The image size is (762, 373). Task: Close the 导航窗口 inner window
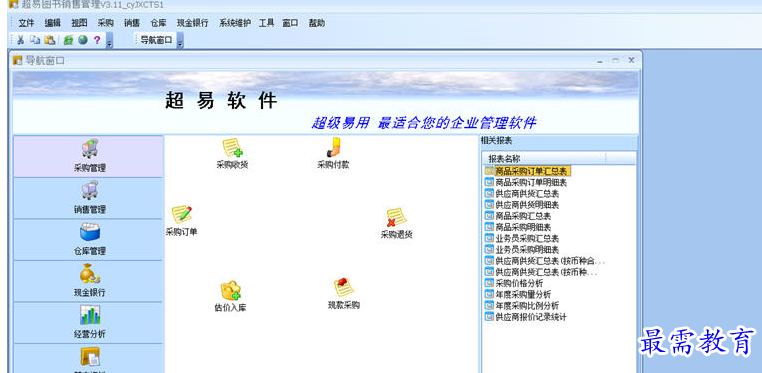click(631, 60)
